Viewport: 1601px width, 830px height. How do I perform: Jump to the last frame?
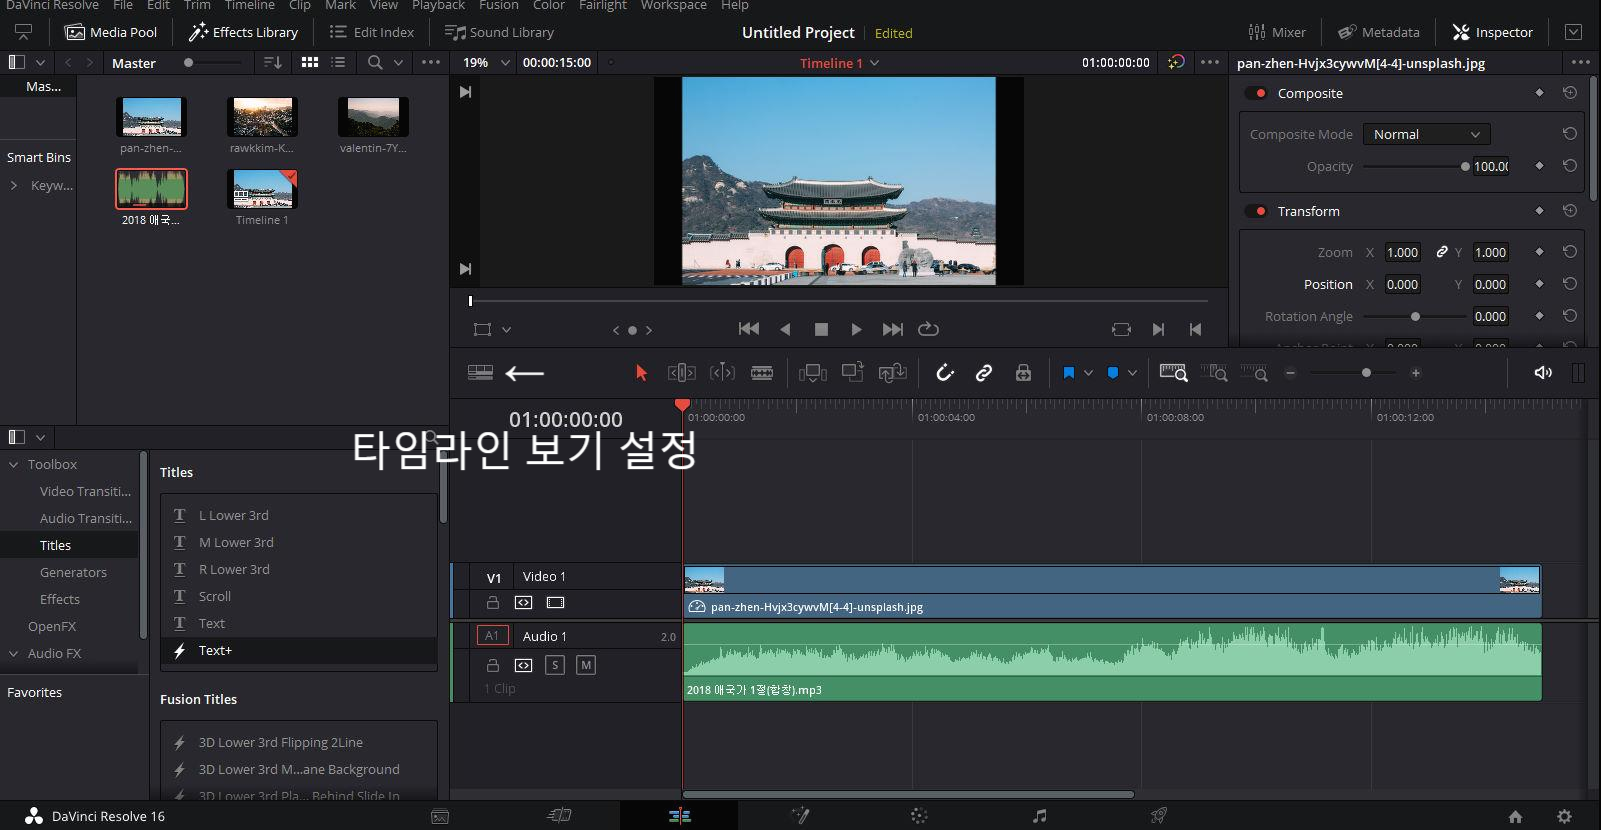pyautogui.click(x=893, y=329)
